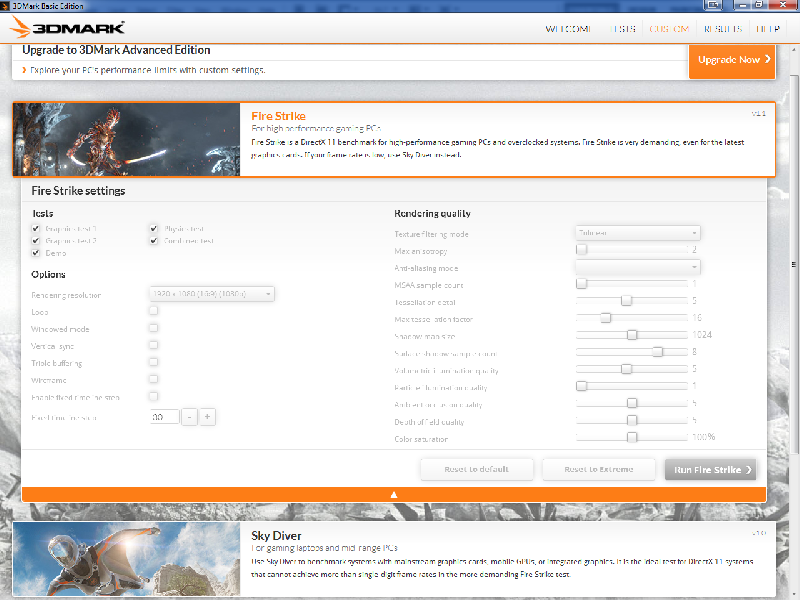Screen dimensions: 800x600
Task: Tick the Enable fixed time step checkbox
Action: [x=154, y=396]
